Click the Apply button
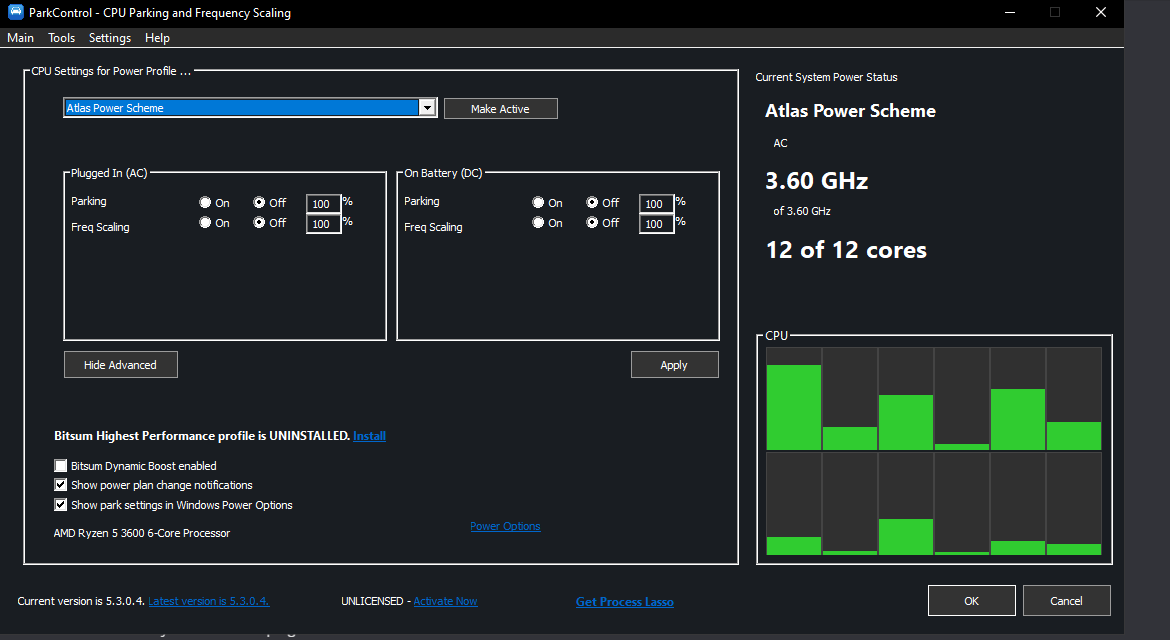This screenshot has width=1170, height=640. tap(675, 365)
